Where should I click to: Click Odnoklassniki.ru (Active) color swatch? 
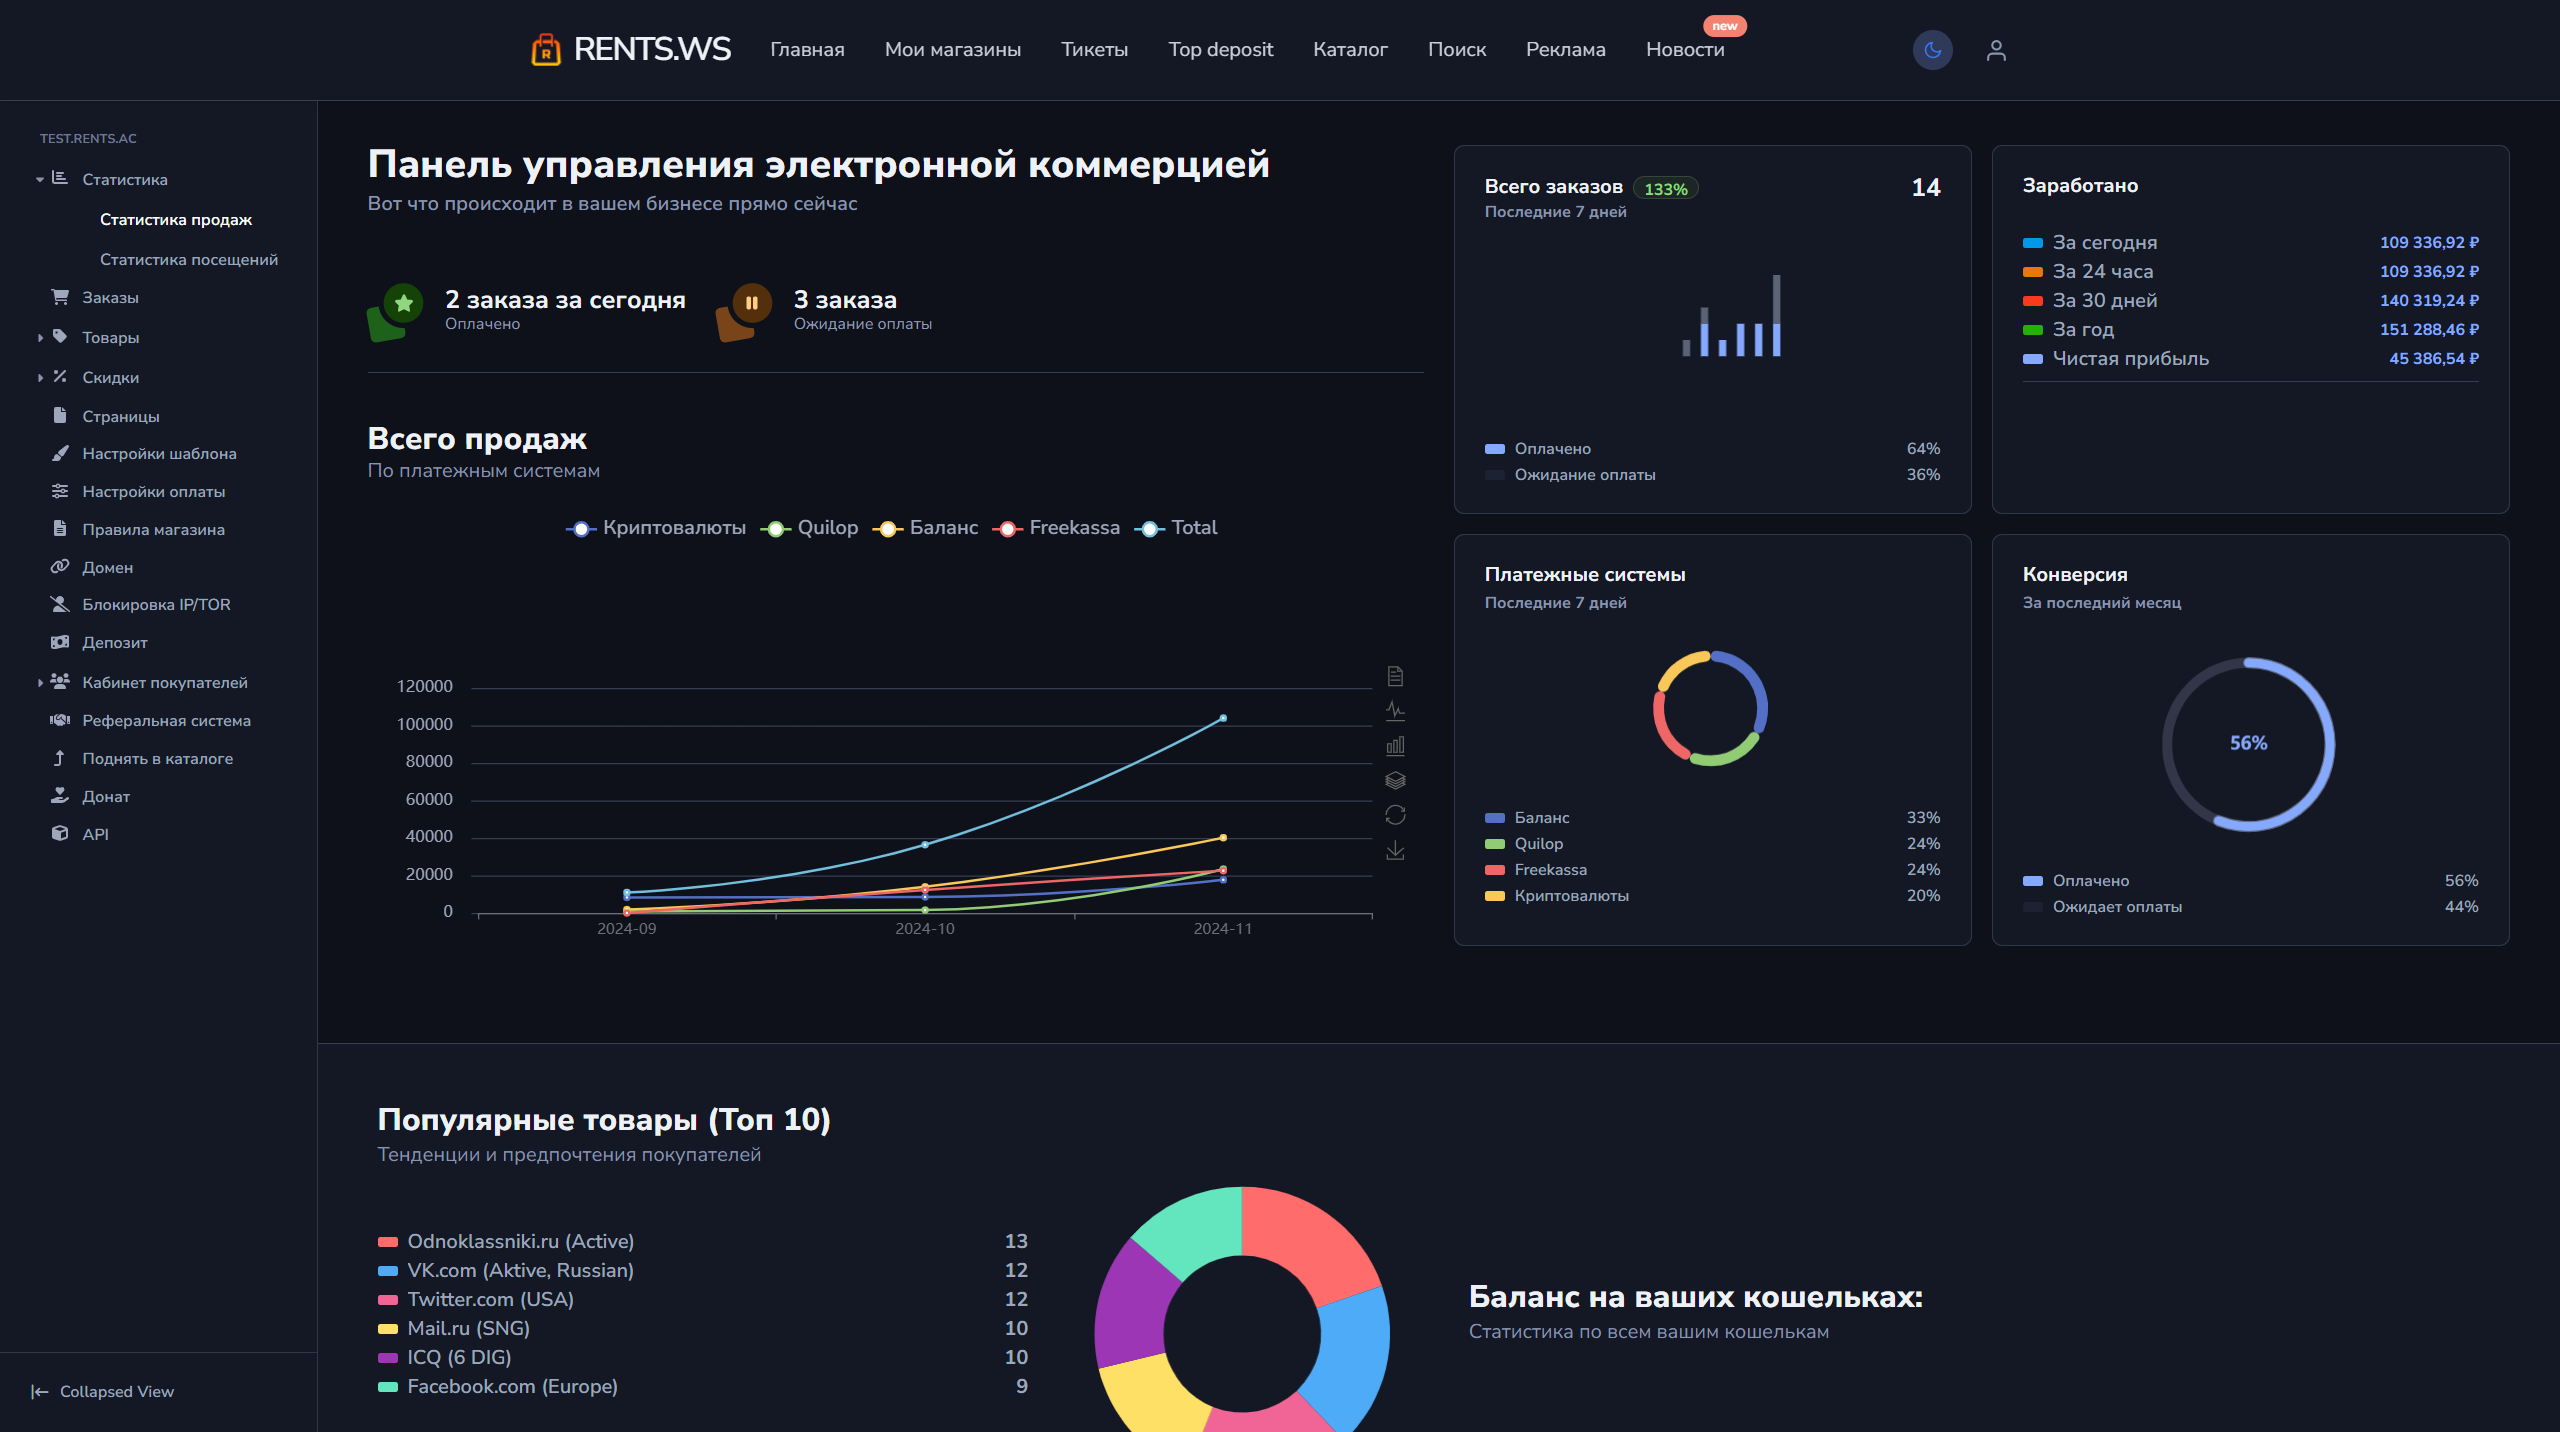(x=388, y=1242)
